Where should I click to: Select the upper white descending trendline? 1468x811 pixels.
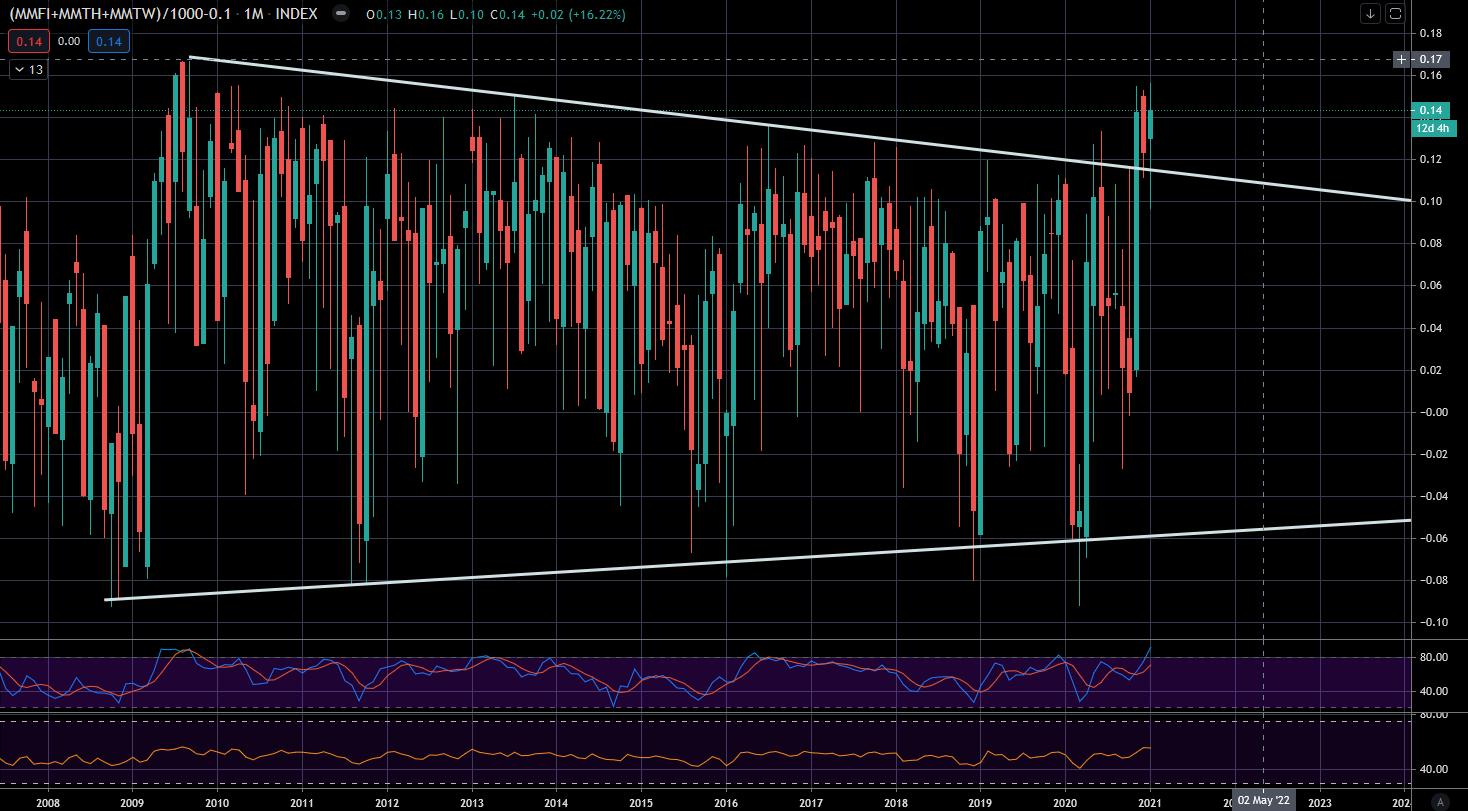click(x=700, y=117)
